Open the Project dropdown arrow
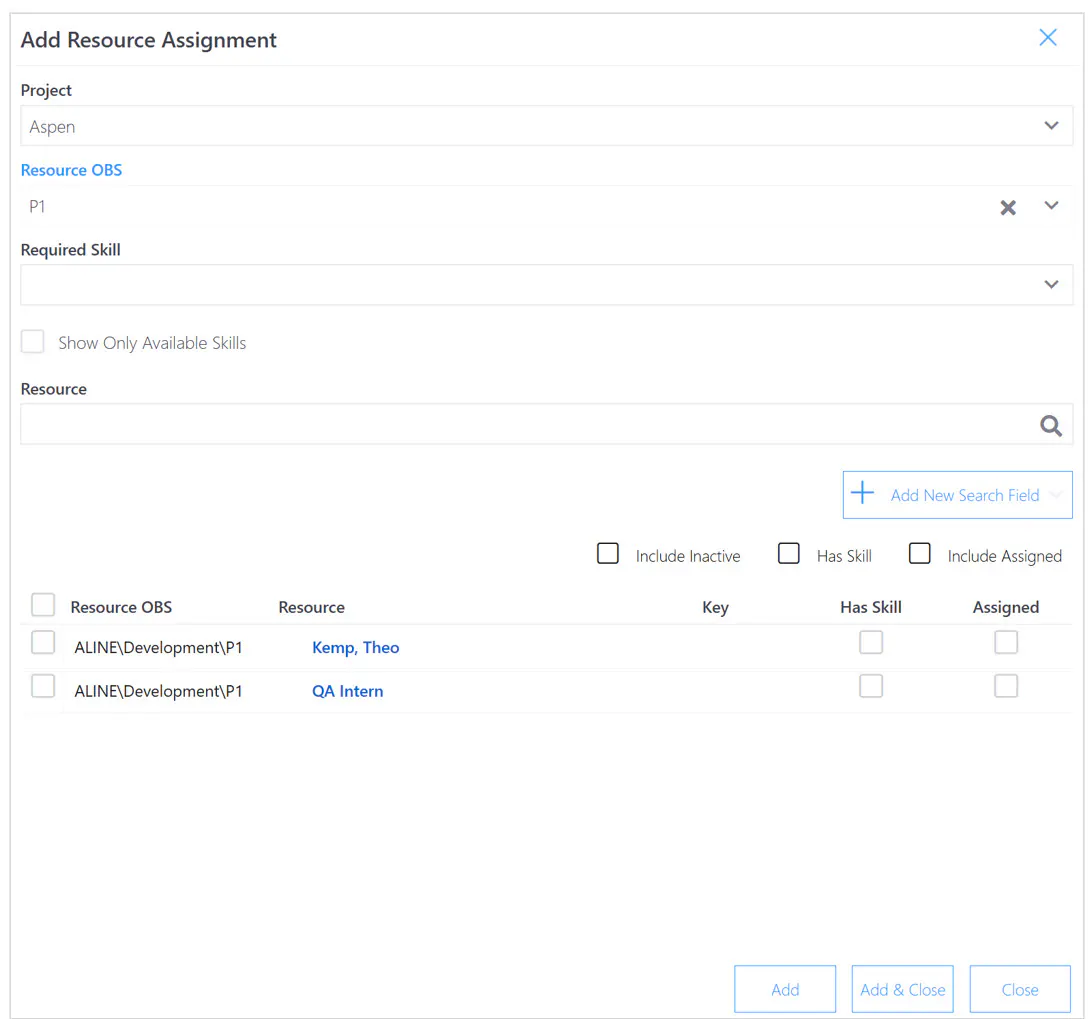 pyautogui.click(x=1051, y=126)
